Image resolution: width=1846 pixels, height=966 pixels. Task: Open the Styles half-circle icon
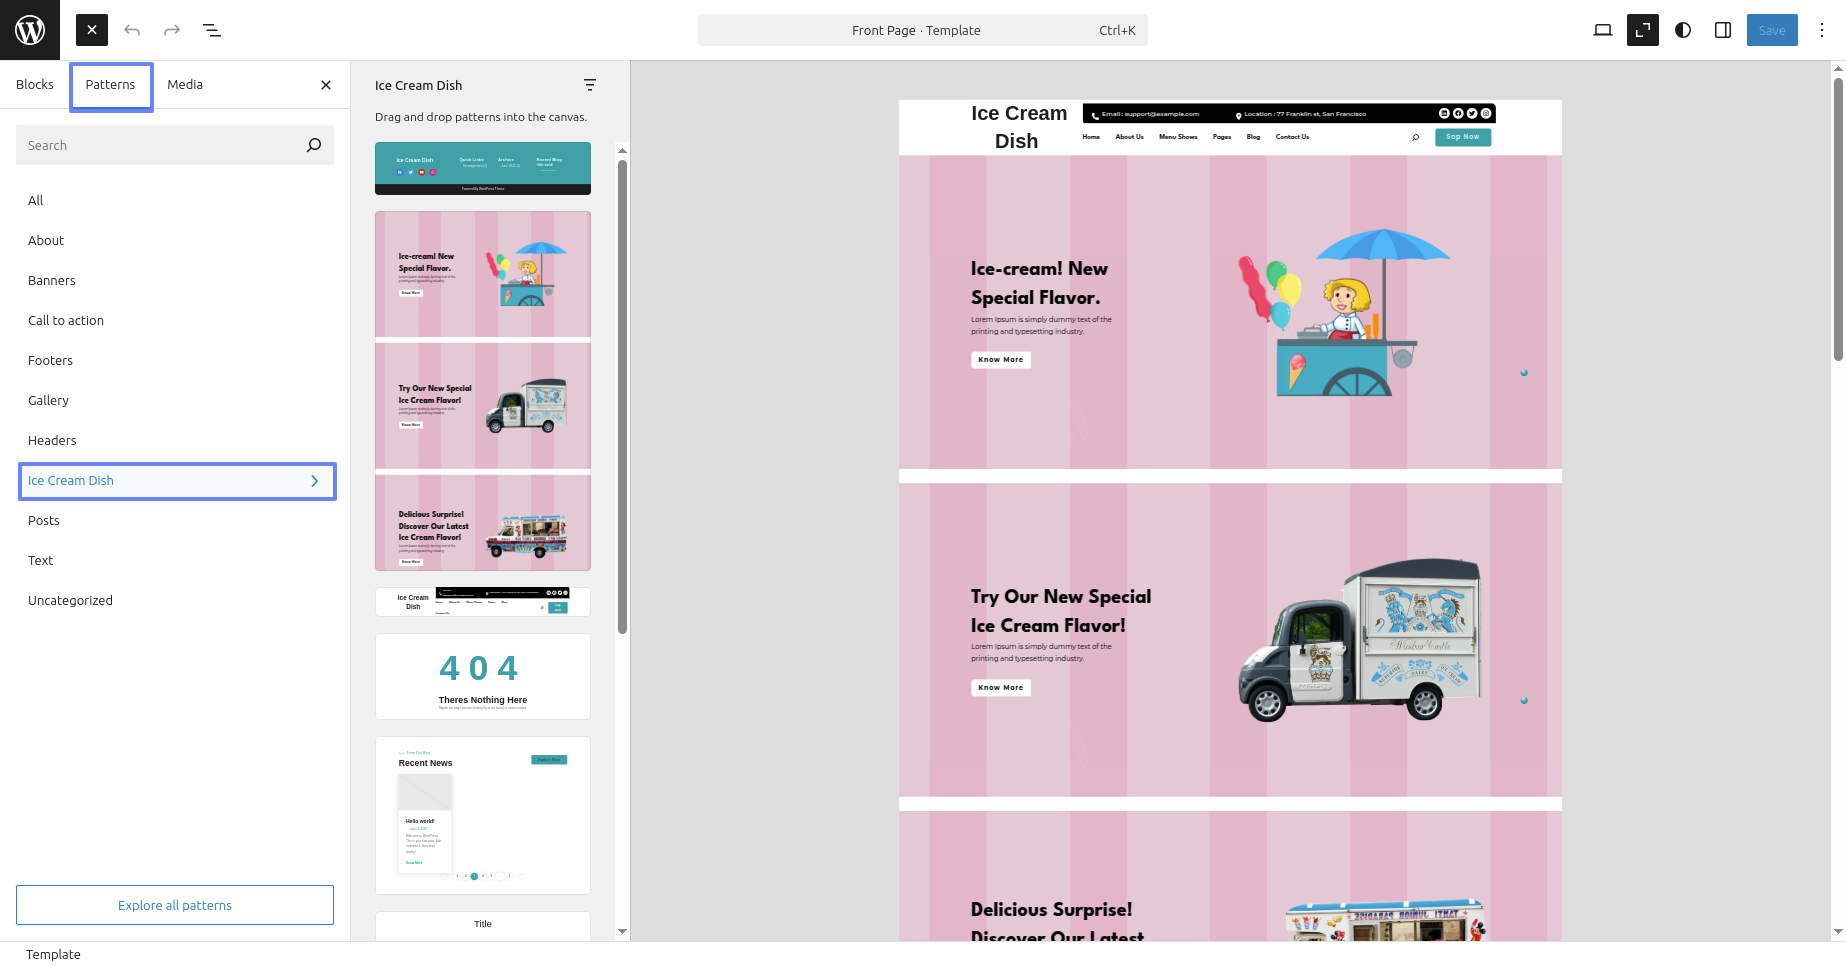(1683, 30)
